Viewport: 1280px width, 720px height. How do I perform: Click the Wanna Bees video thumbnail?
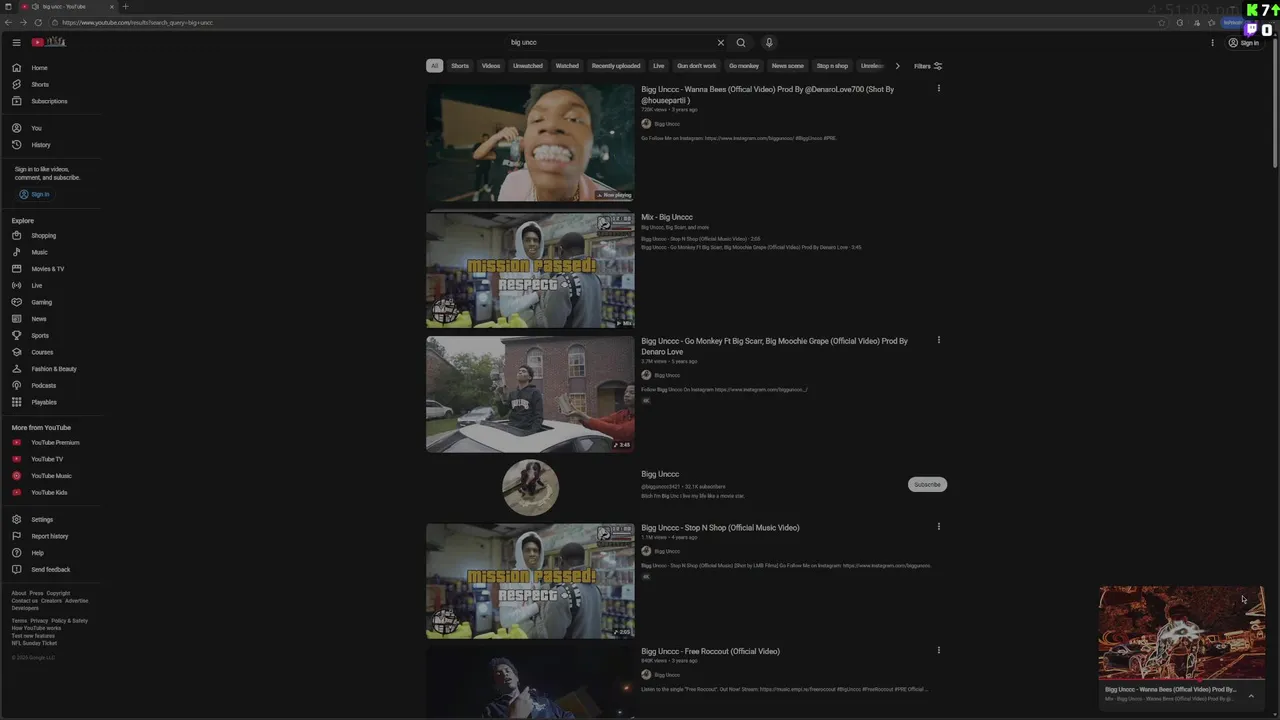(x=530, y=143)
